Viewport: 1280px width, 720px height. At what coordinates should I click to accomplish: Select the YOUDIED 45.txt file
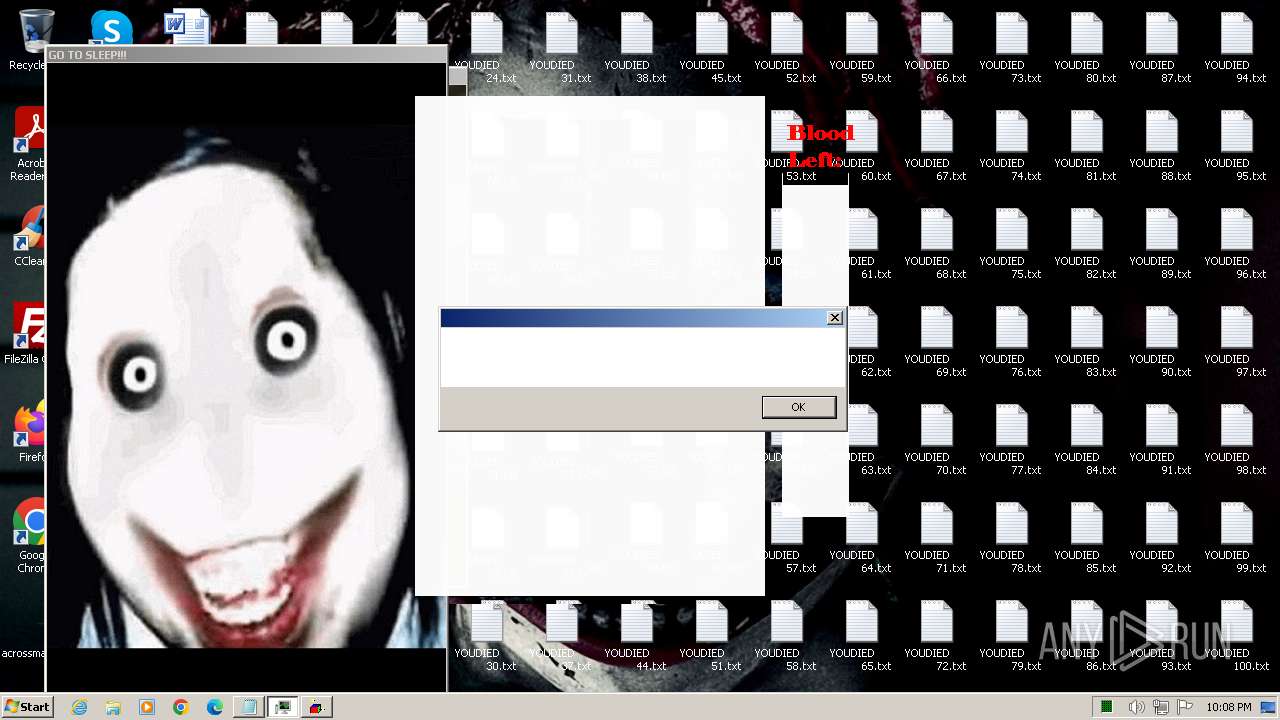[x=711, y=48]
